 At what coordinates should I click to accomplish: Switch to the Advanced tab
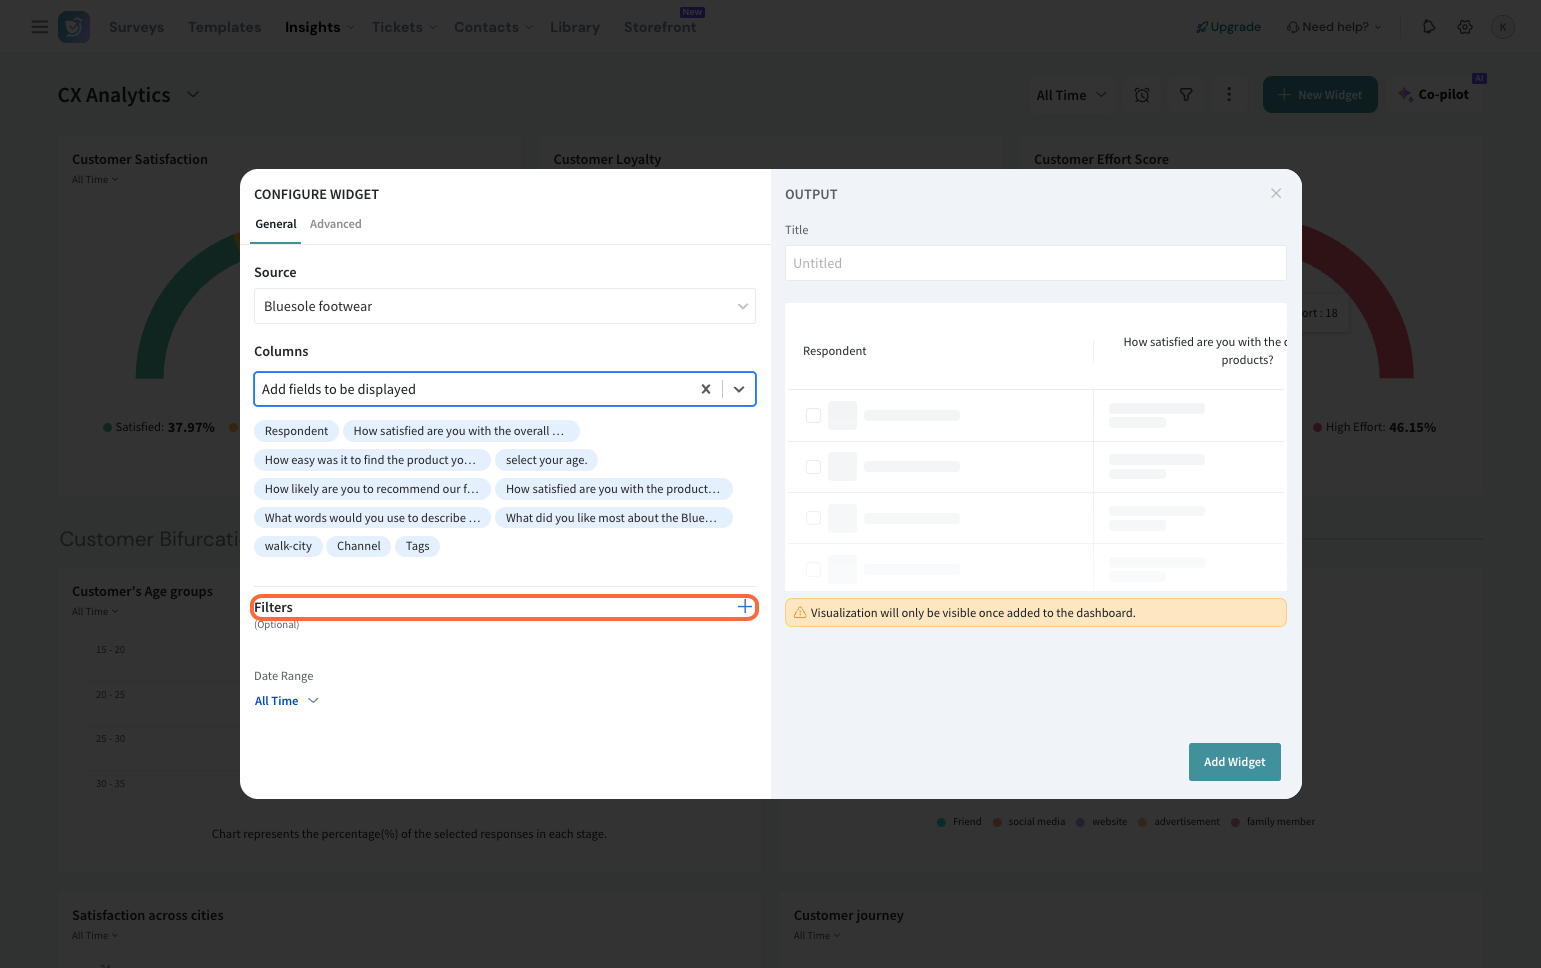click(x=335, y=224)
